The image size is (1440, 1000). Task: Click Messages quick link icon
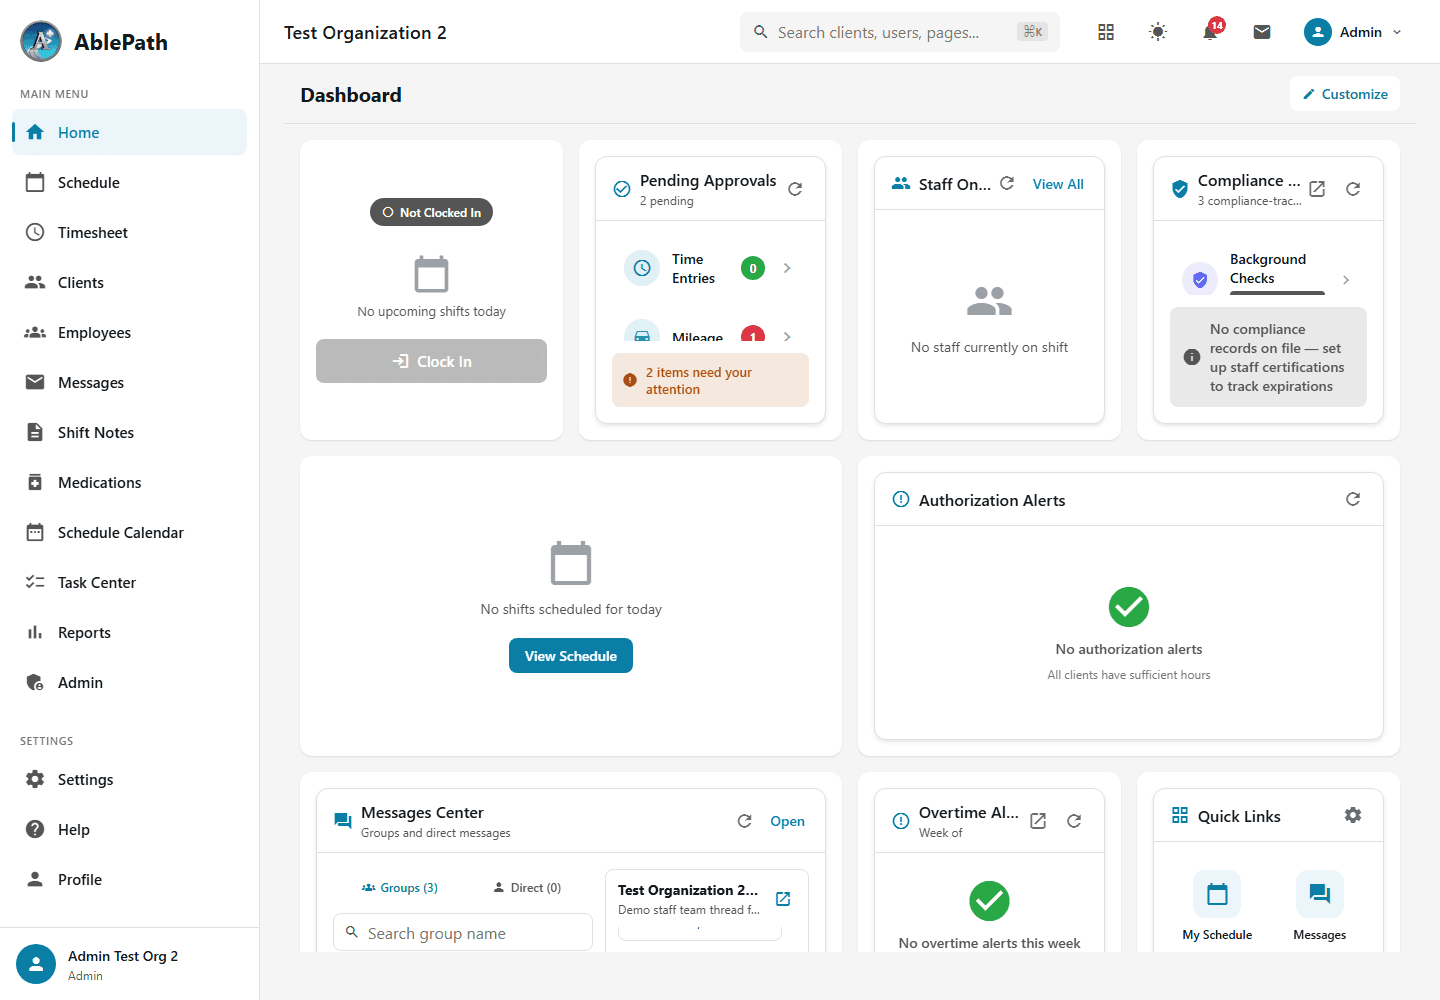[x=1320, y=894]
